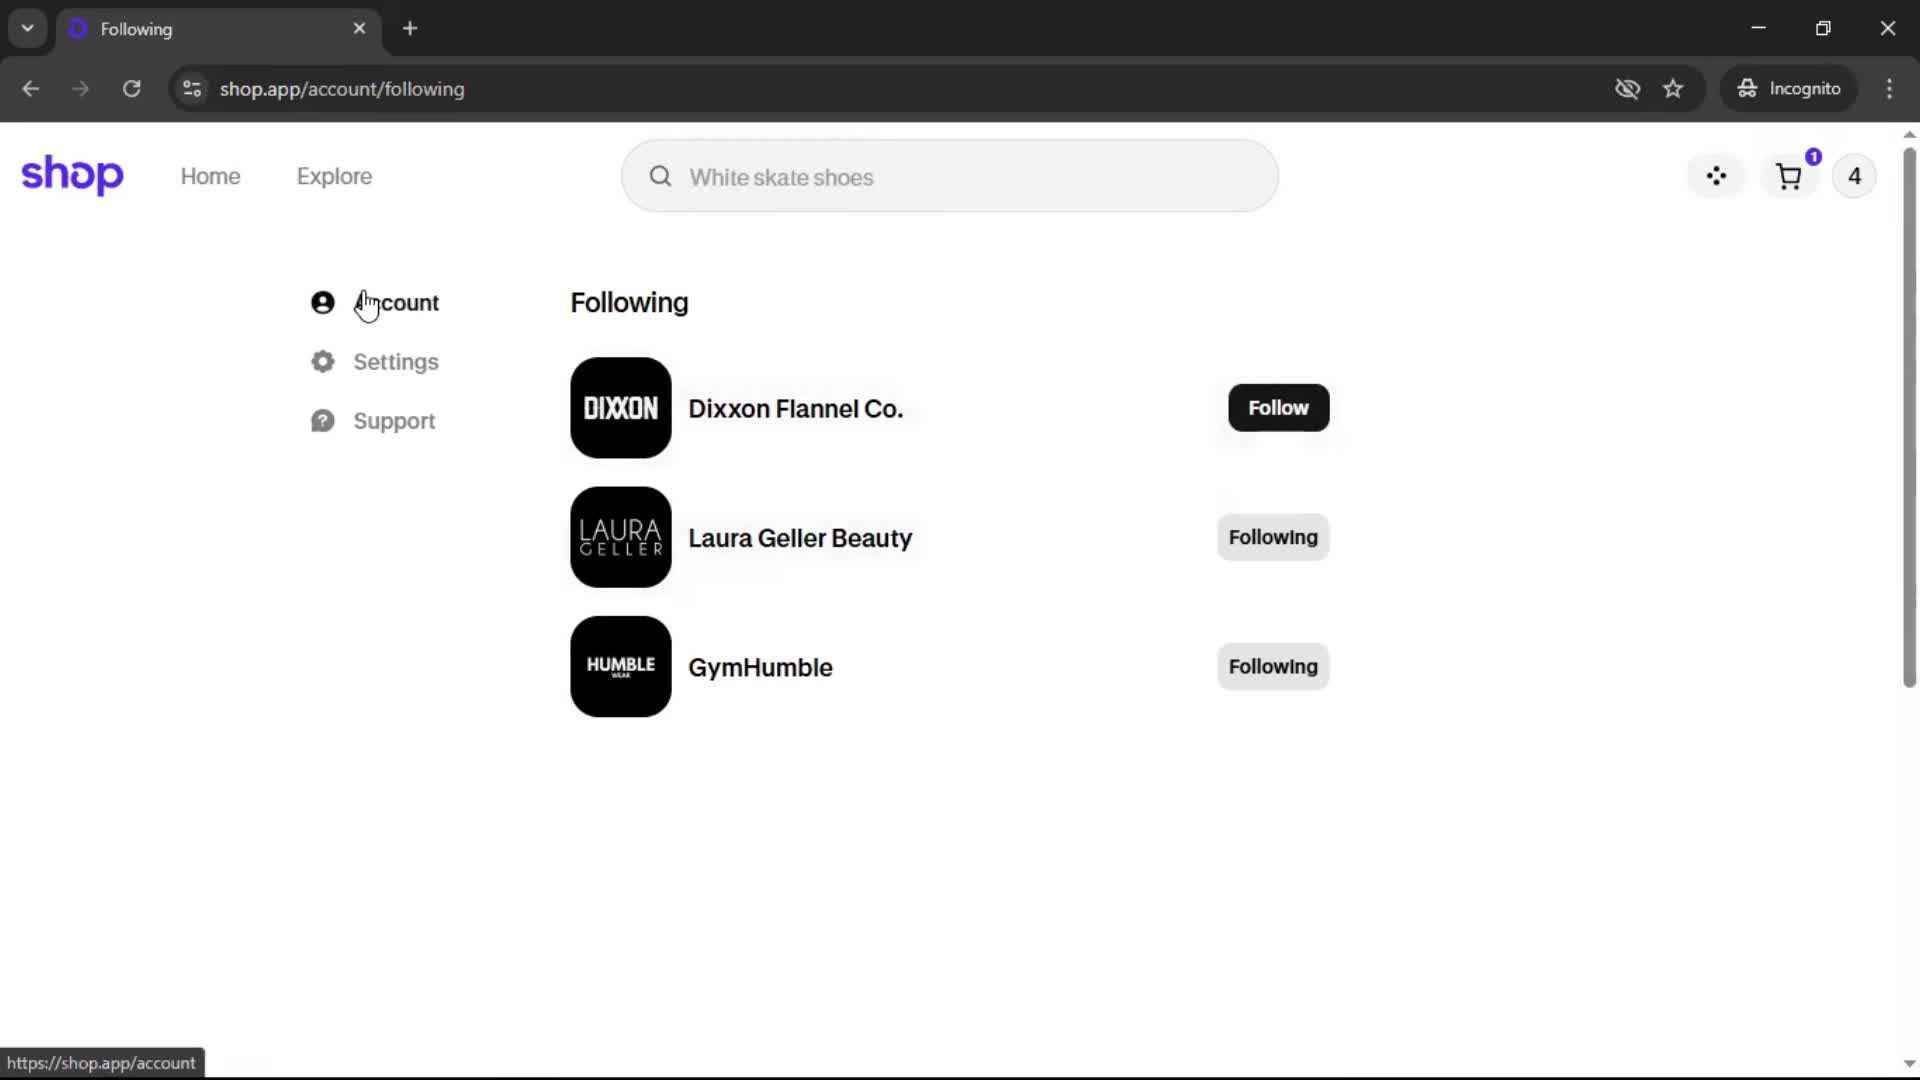This screenshot has width=1920, height=1080.
Task: Click the search magnifier icon
Action: pyautogui.click(x=660, y=177)
